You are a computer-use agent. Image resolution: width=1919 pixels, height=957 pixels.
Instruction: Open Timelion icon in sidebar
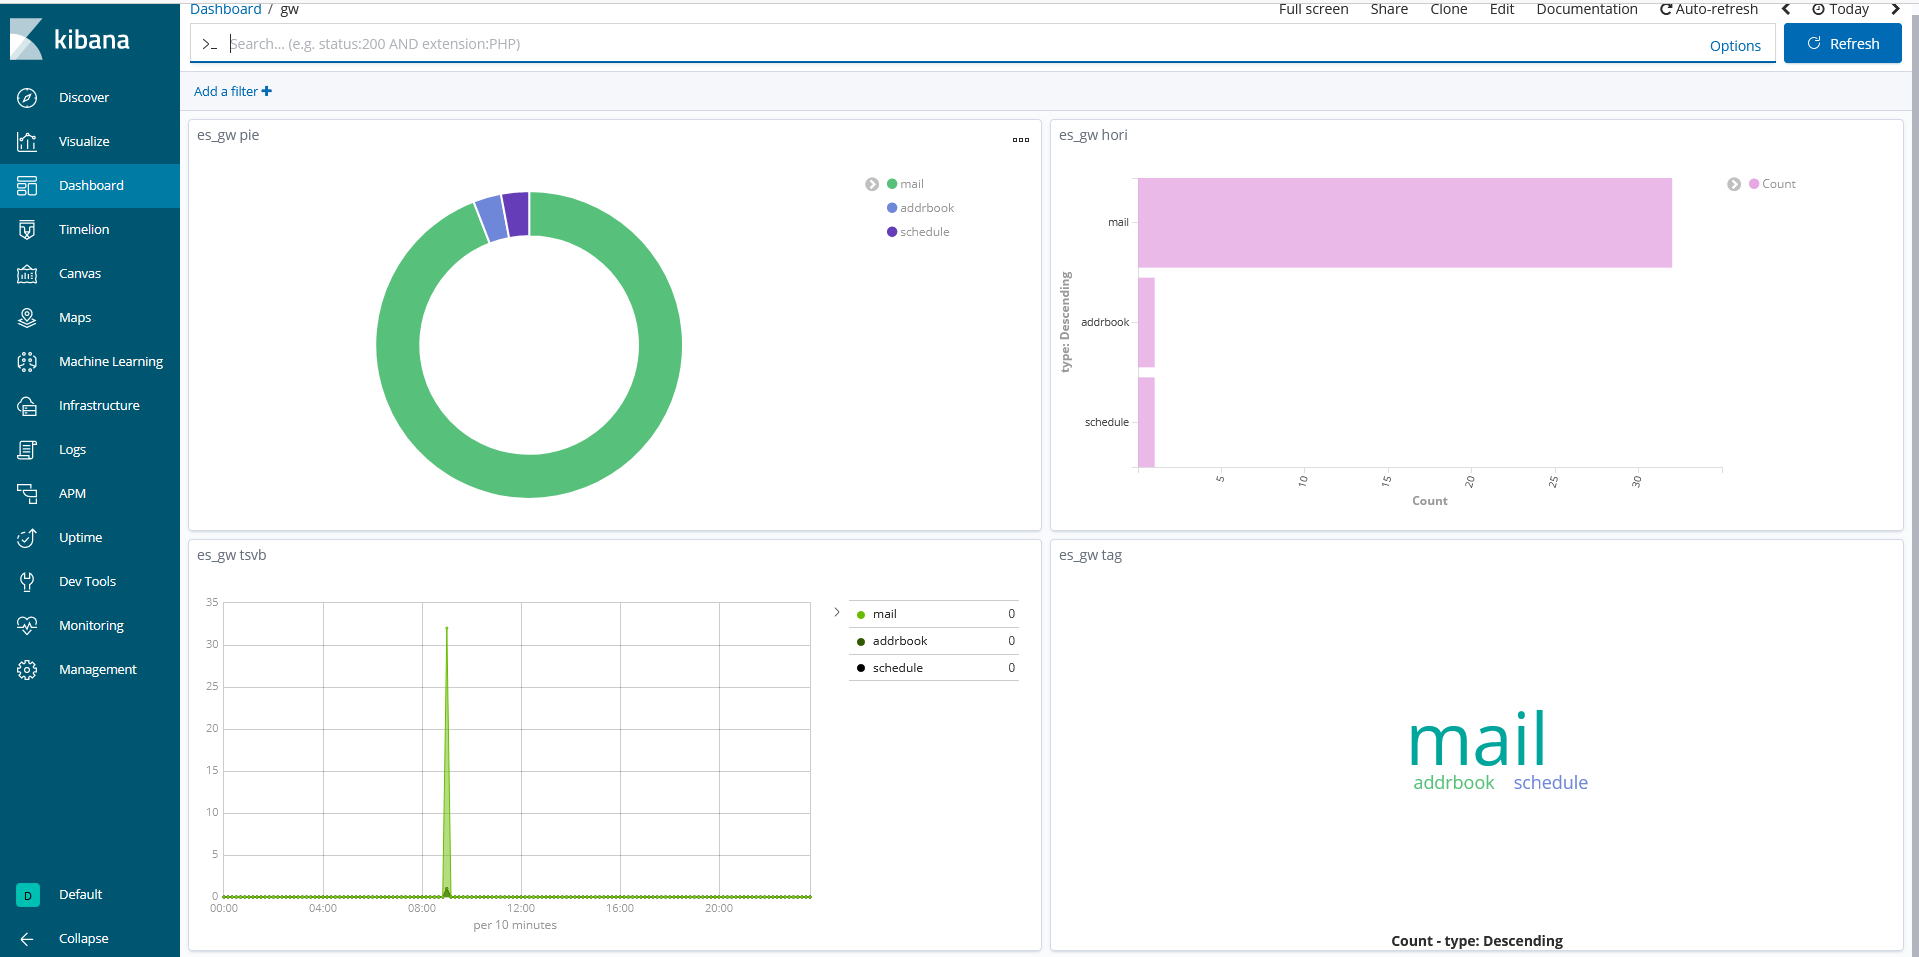pyautogui.click(x=27, y=229)
